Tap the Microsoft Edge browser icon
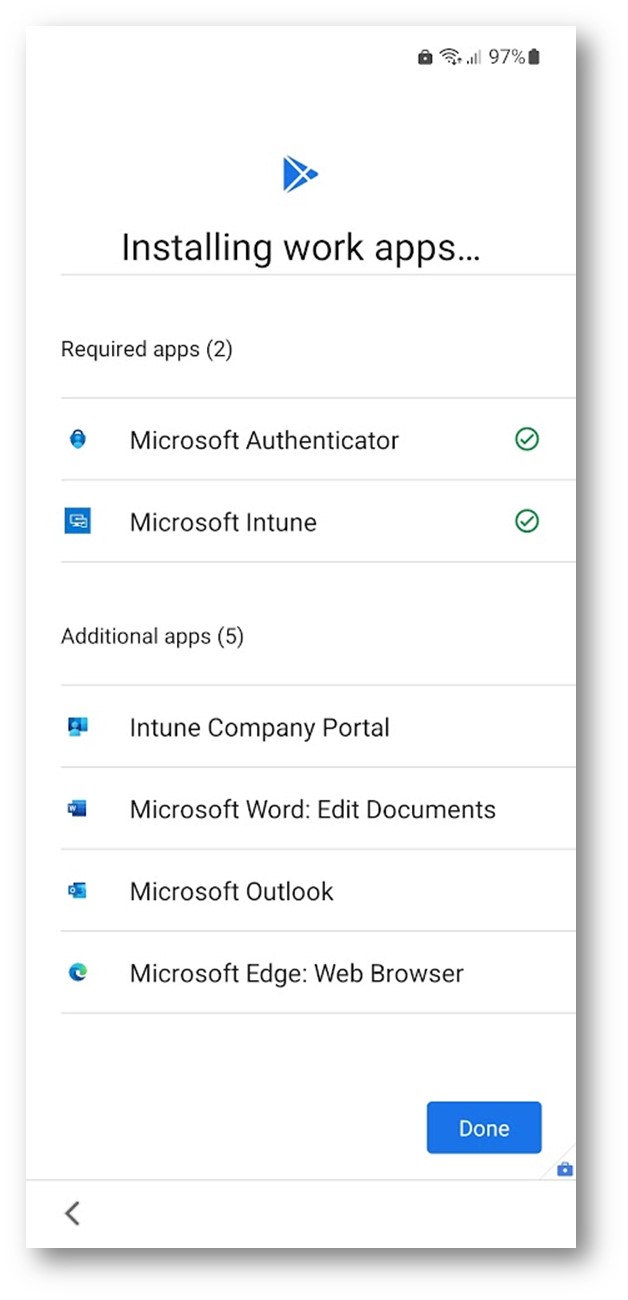Image resolution: width=628 pixels, height=1300 pixels. (77, 973)
